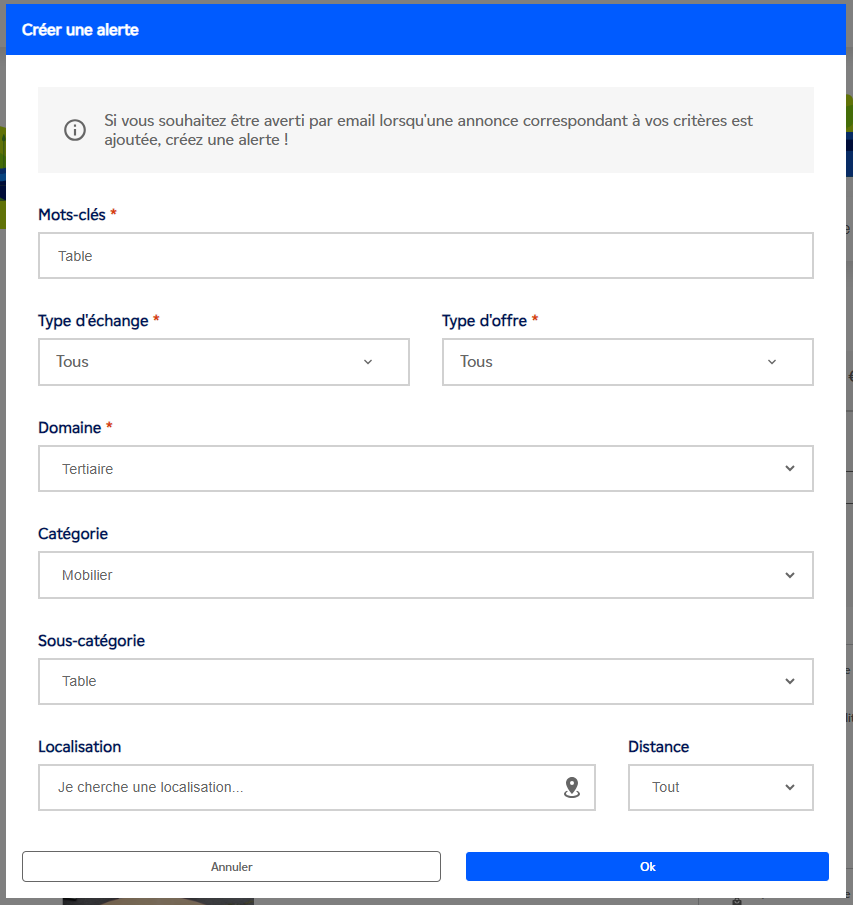The width and height of the screenshot is (853, 905).
Task: Click the Créer une alerte dialog title
Action: (x=80, y=30)
